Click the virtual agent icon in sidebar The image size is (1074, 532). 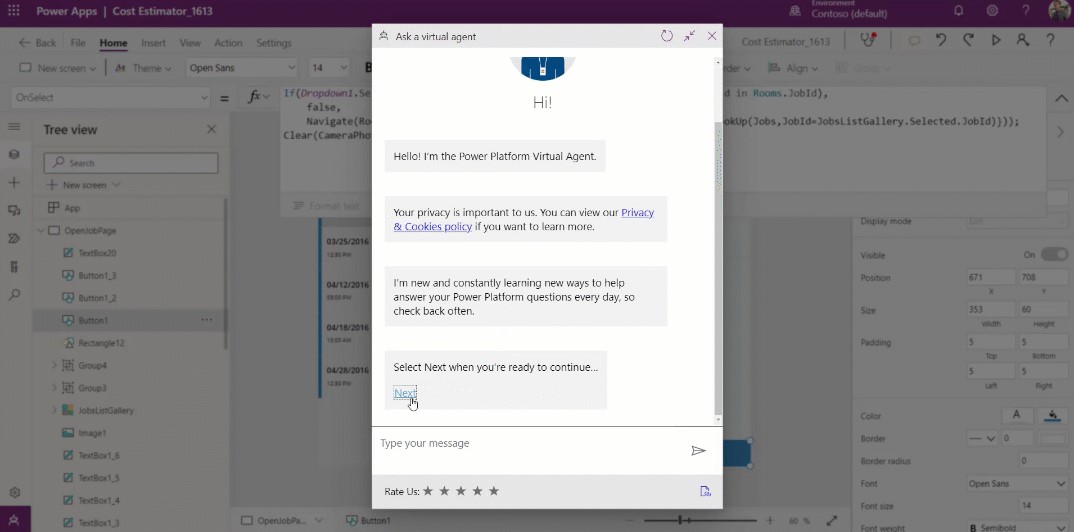point(14,520)
